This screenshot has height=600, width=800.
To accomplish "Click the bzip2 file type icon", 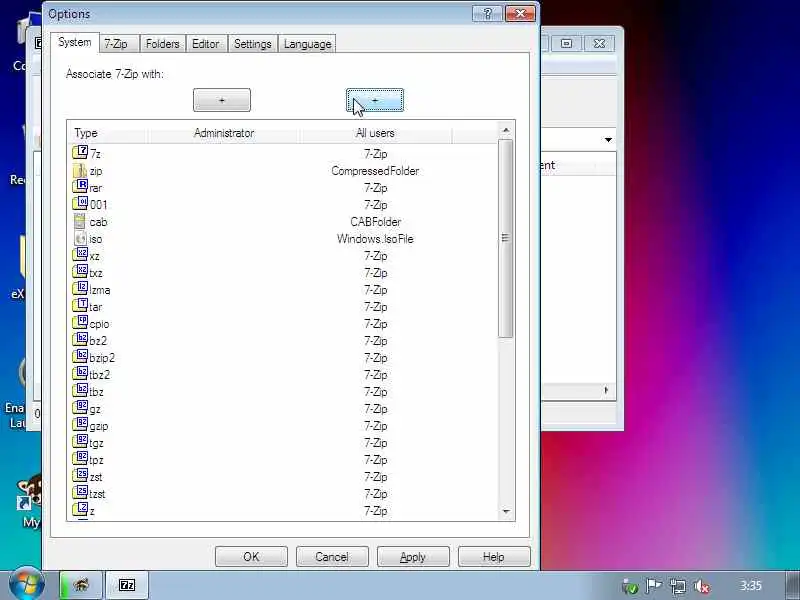I will (80, 357).
